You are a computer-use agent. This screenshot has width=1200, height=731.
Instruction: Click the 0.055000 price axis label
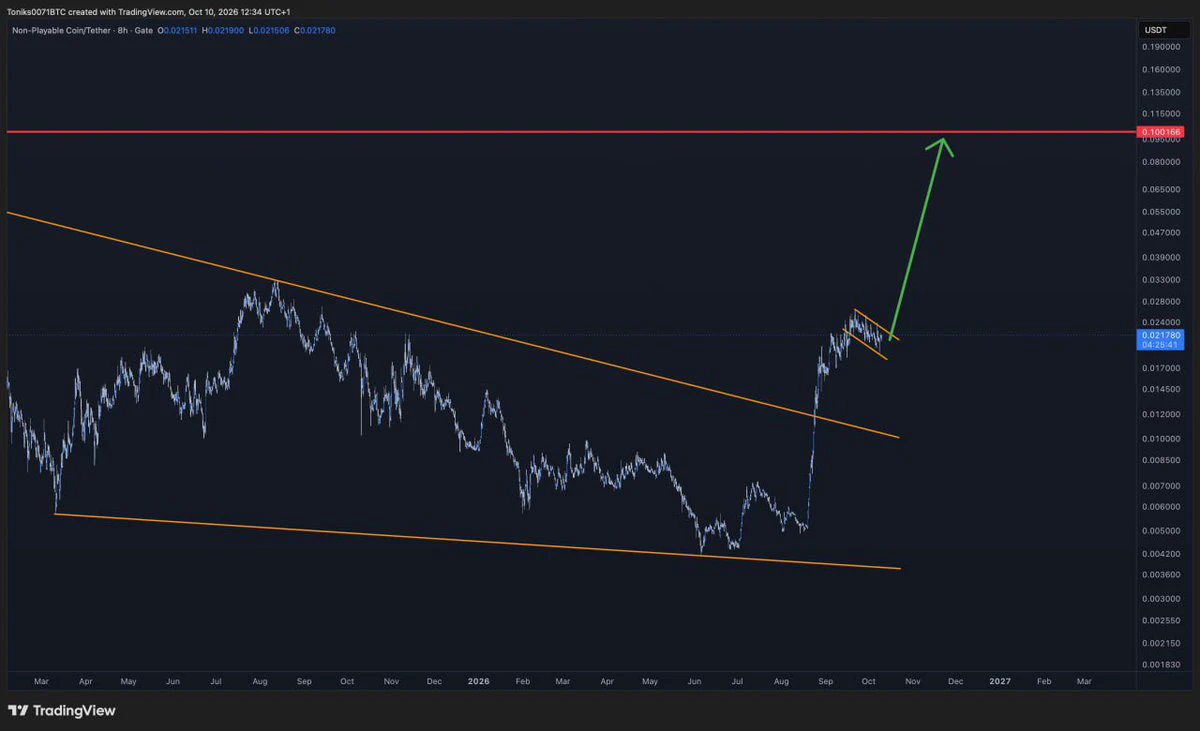[1162, 212]
